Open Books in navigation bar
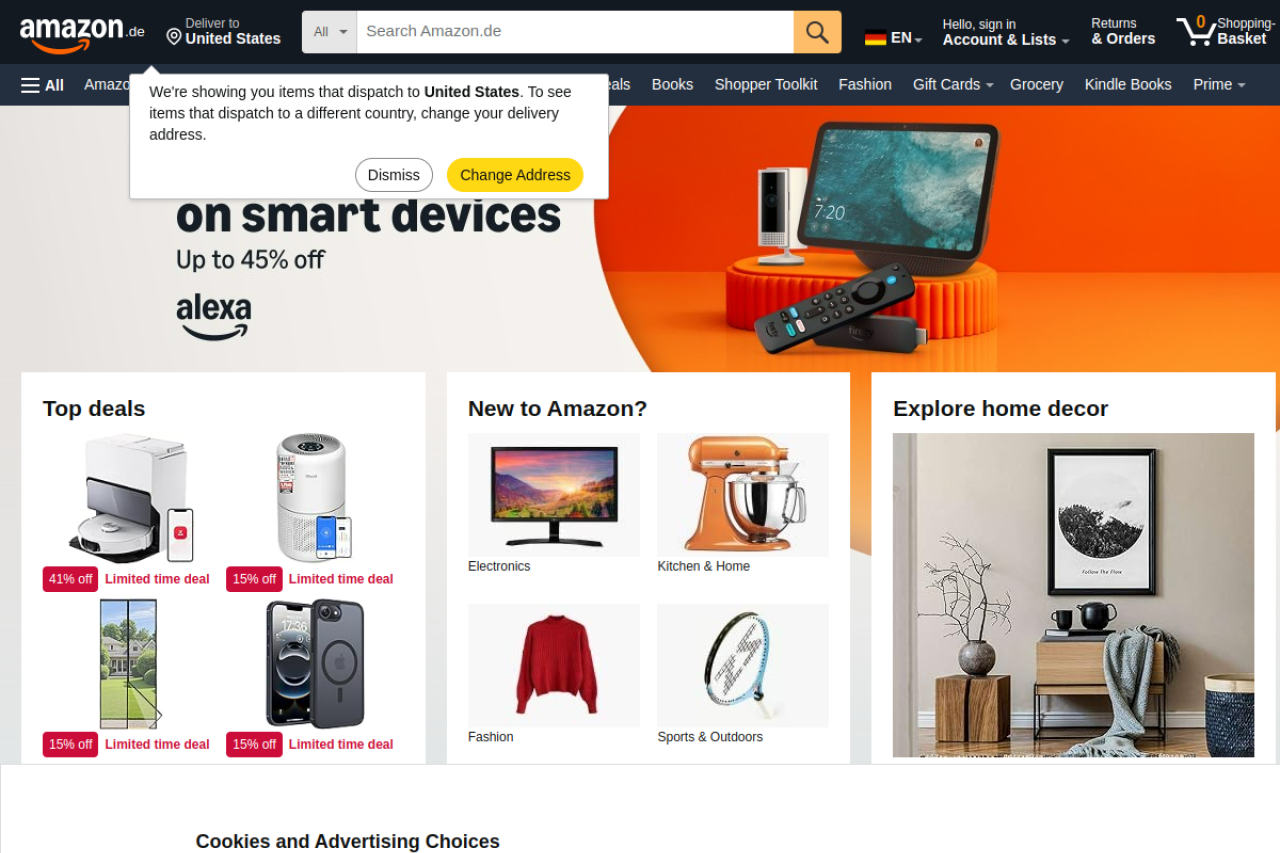1280x853 pixels. coord(672,85)
